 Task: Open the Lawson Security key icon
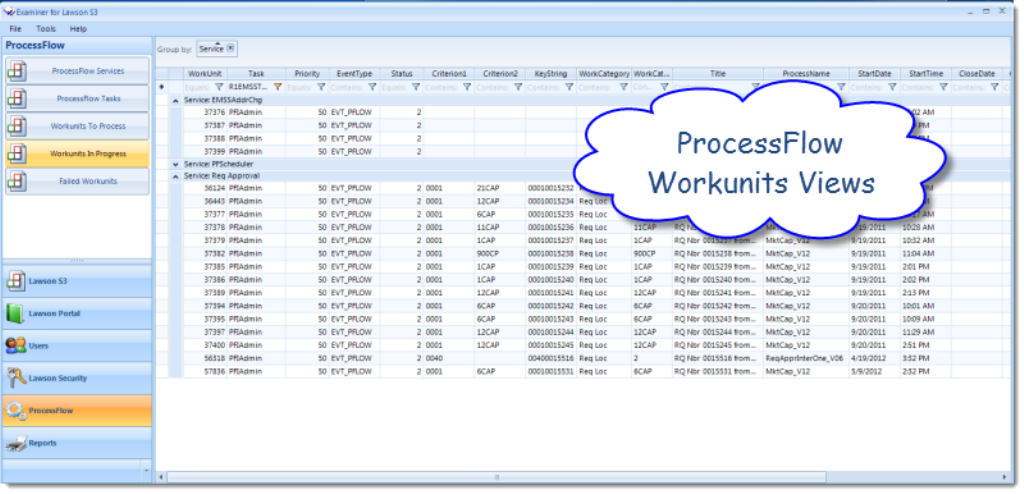16,378
